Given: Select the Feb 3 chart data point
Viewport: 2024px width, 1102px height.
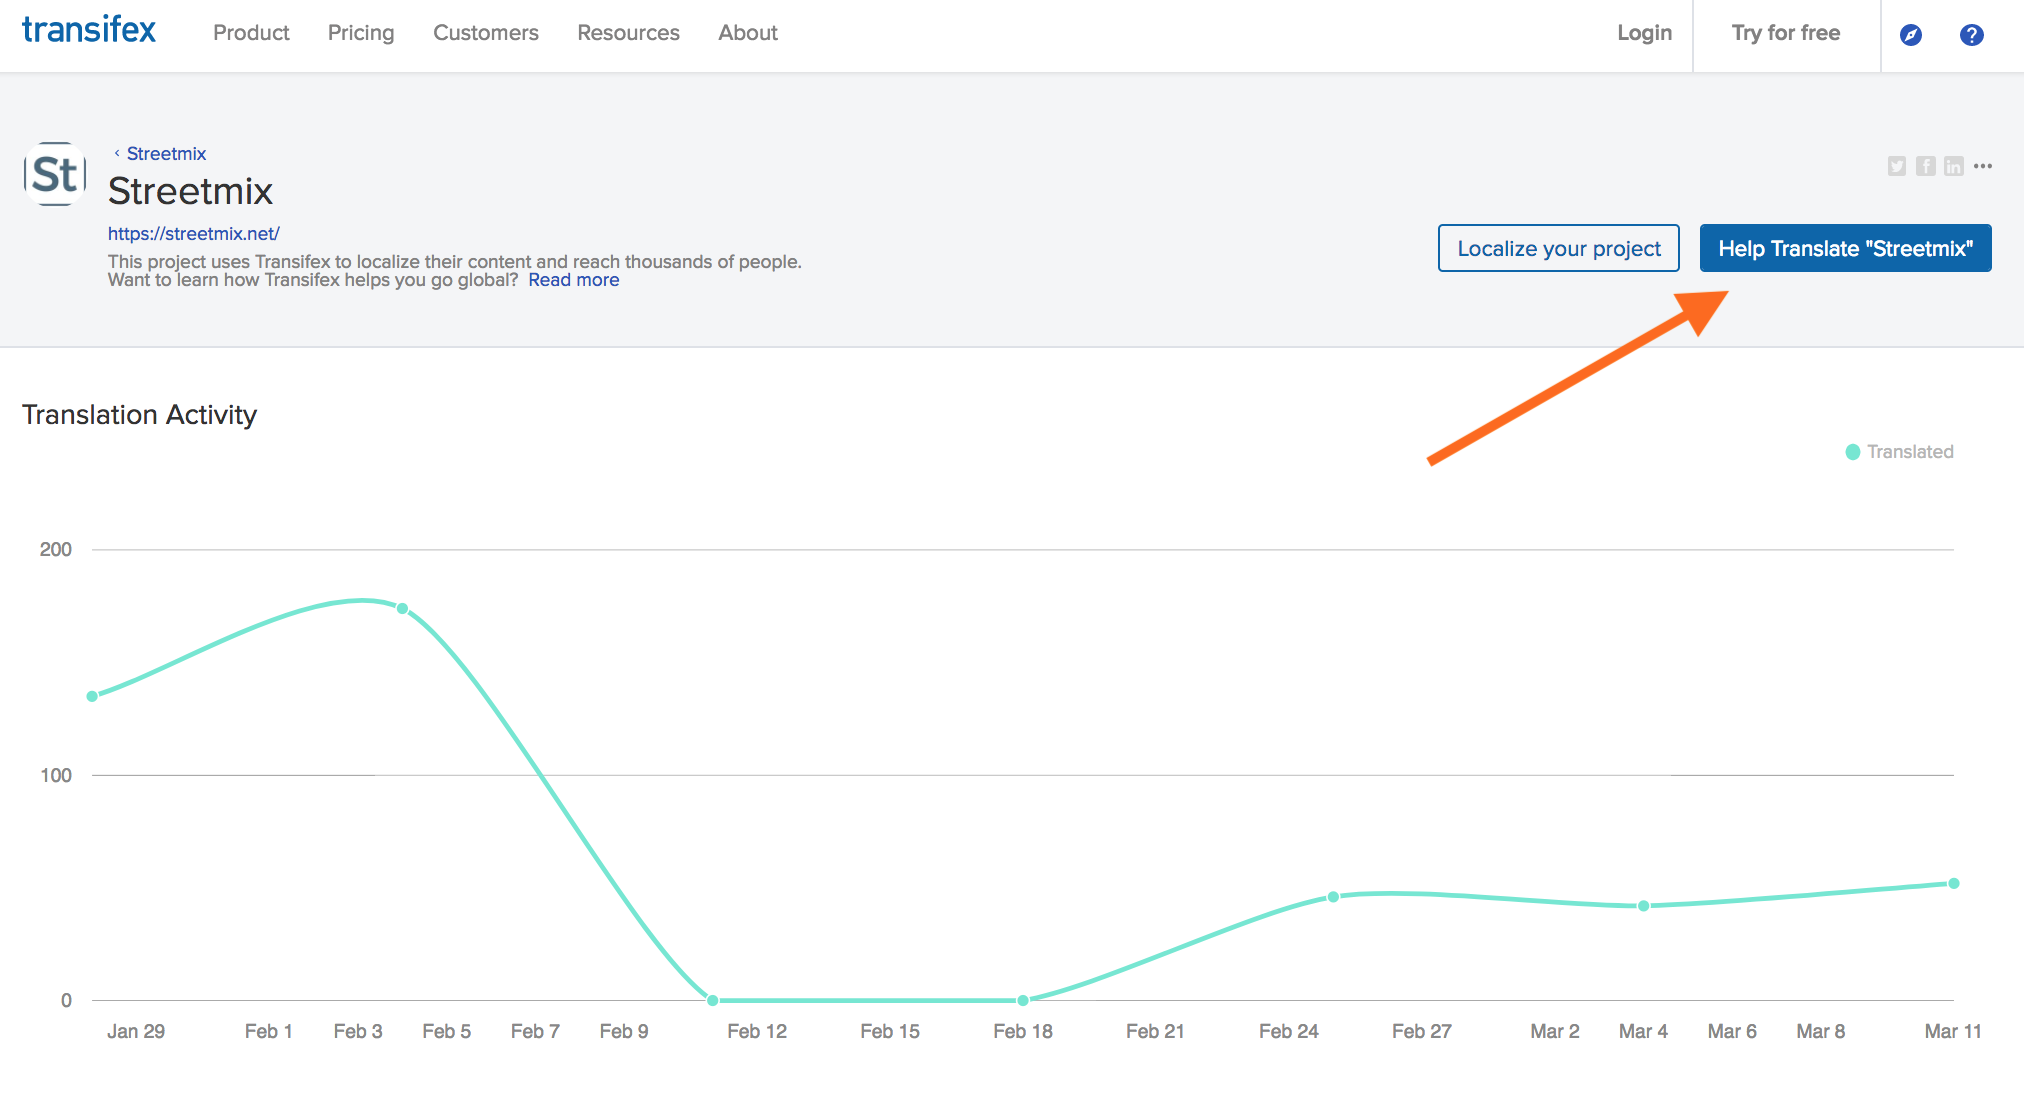Looking at the screenshot, I should [x=402, y=608].
